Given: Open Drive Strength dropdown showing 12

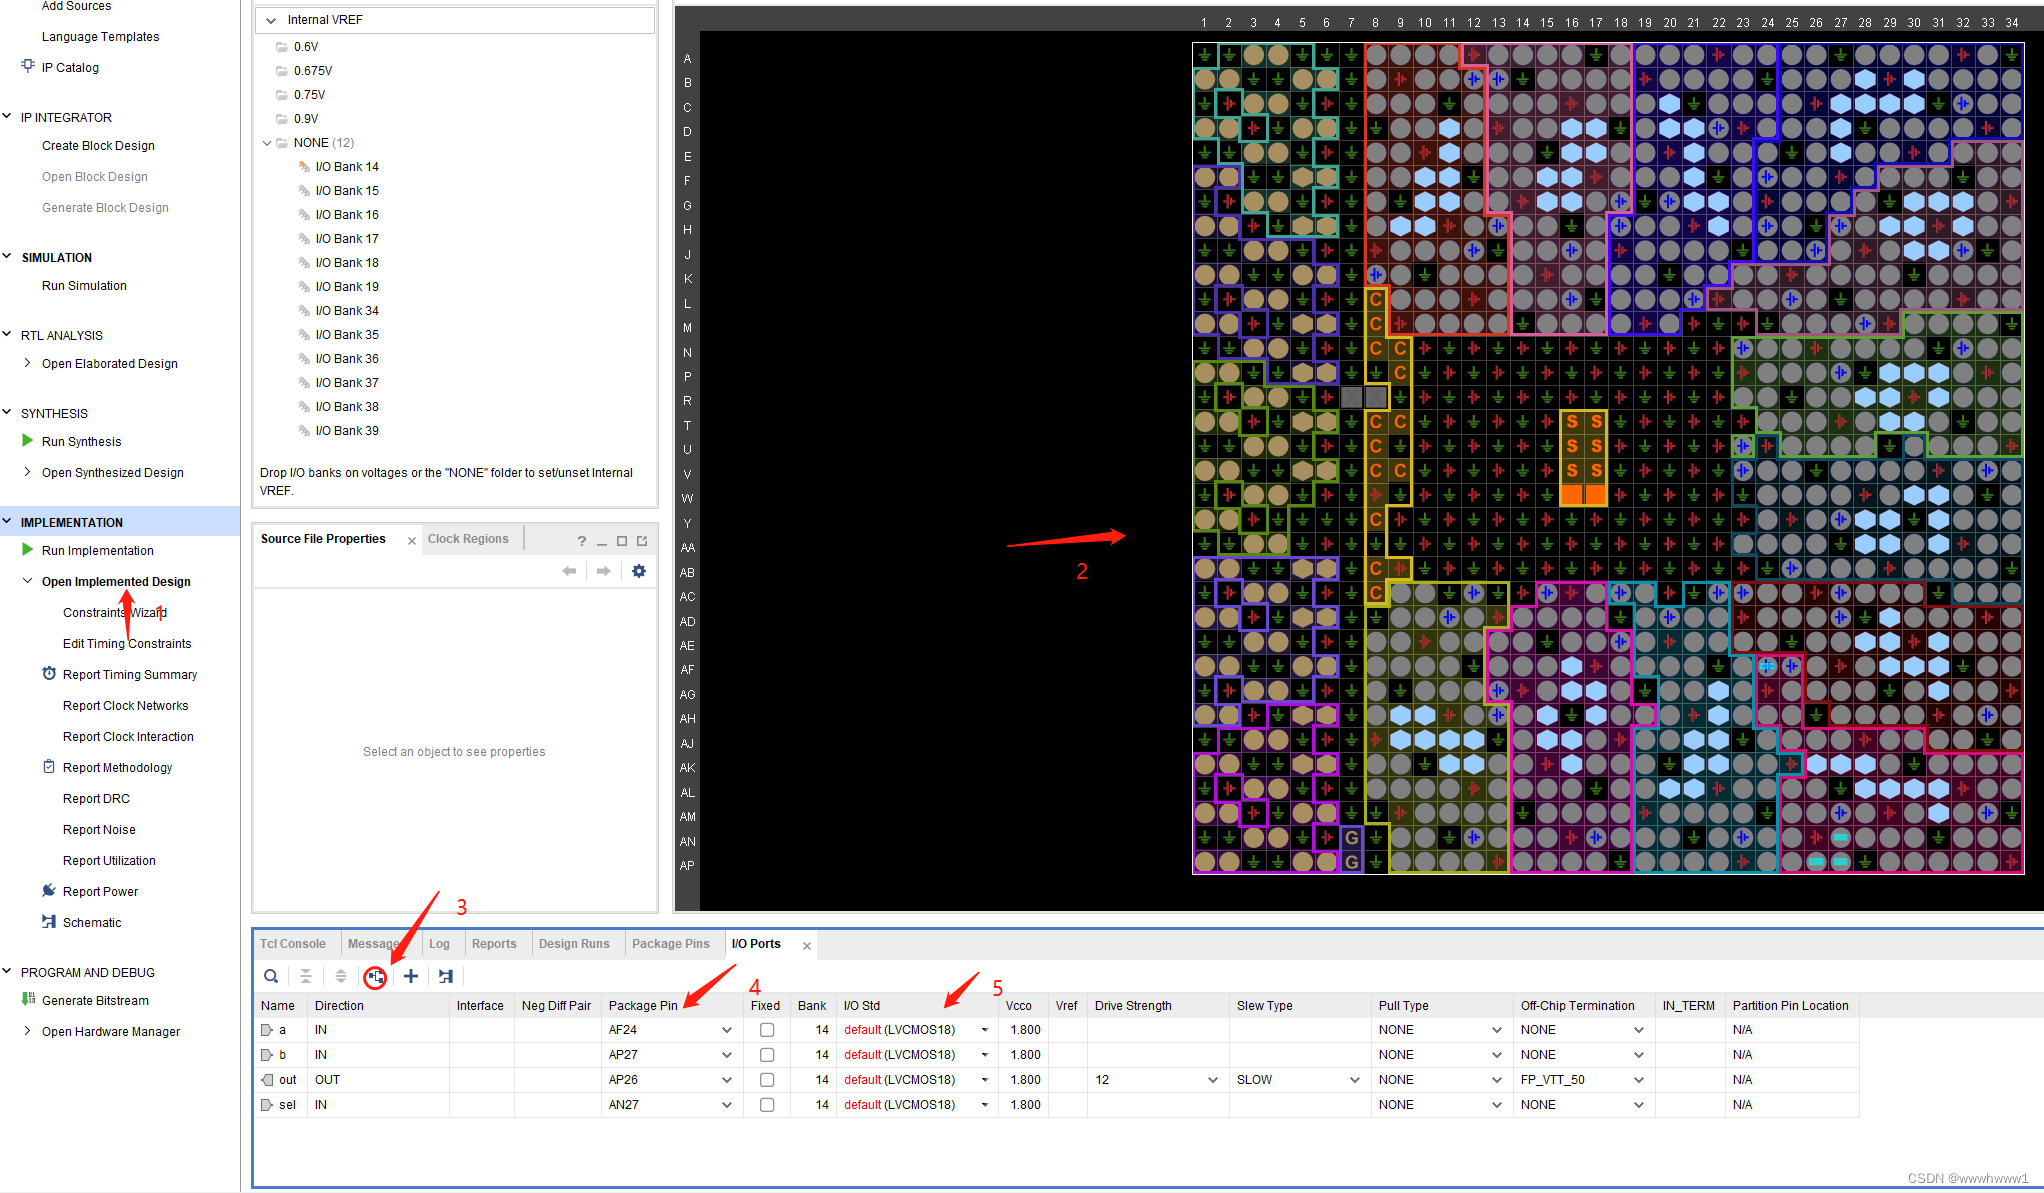Looking at the screenshot, I should click(1212, 1080).
